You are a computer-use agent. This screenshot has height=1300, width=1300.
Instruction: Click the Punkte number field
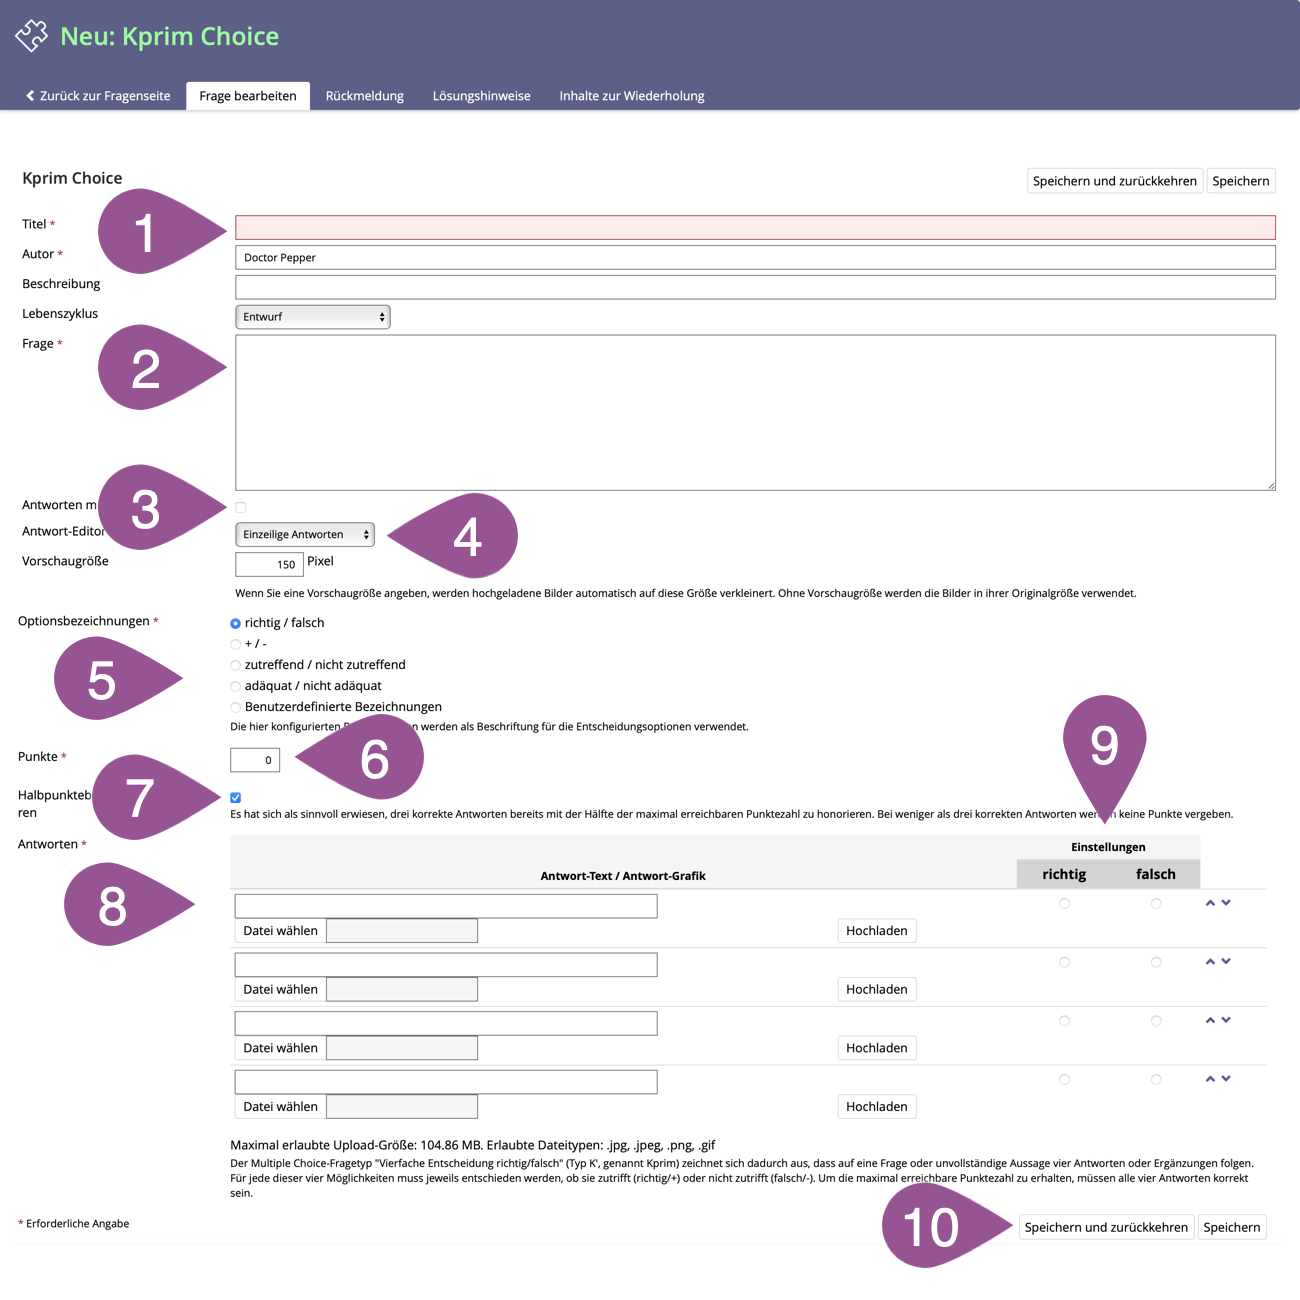coord(255,760)
